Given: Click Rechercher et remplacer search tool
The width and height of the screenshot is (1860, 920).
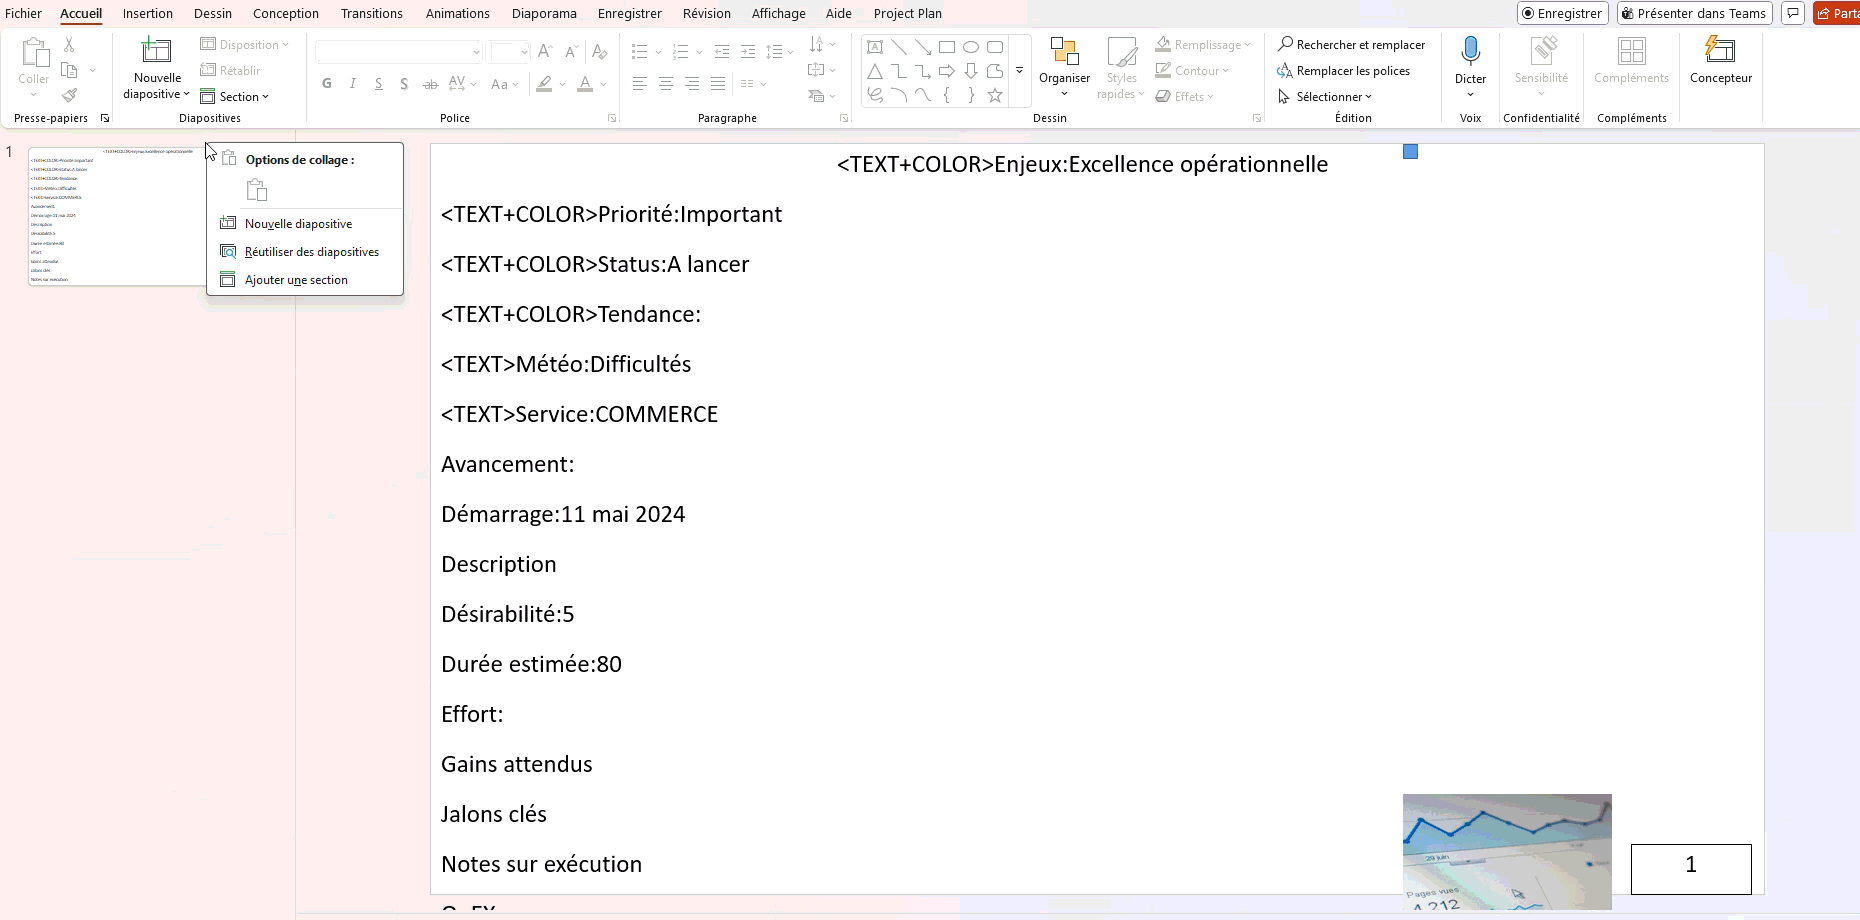Looking at the screenshot, I should click(x=1351, y=45).
